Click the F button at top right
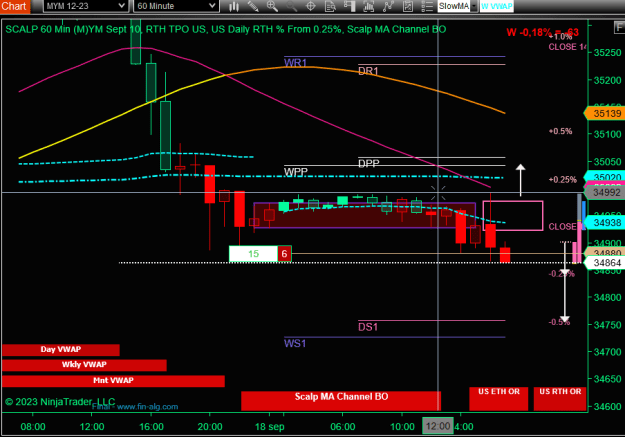 pyautogui.click(x=619, y=27)
